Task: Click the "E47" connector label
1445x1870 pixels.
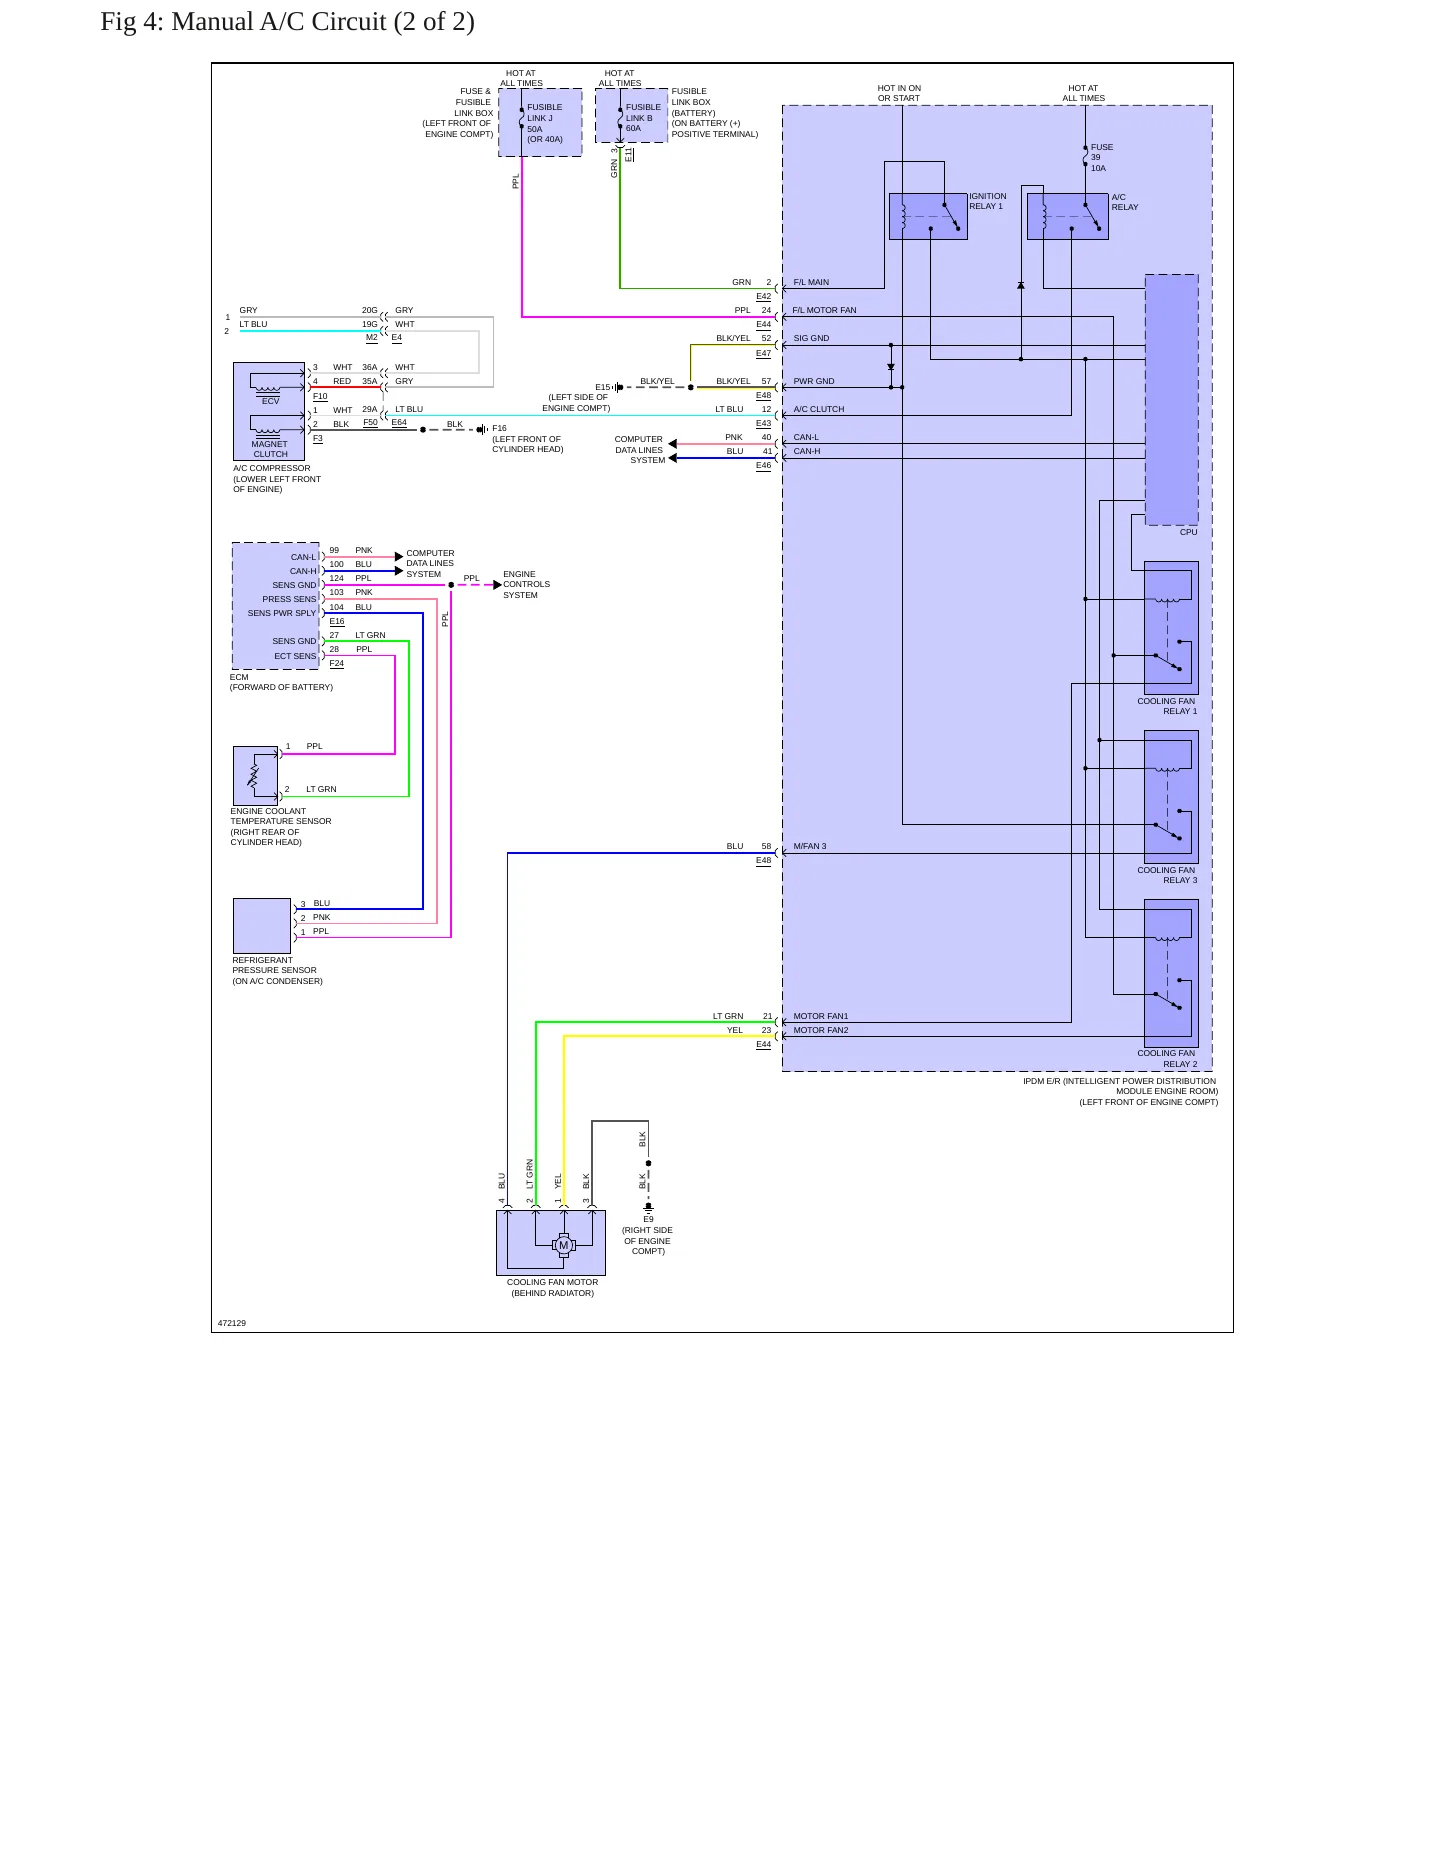Action: [764, 353]
